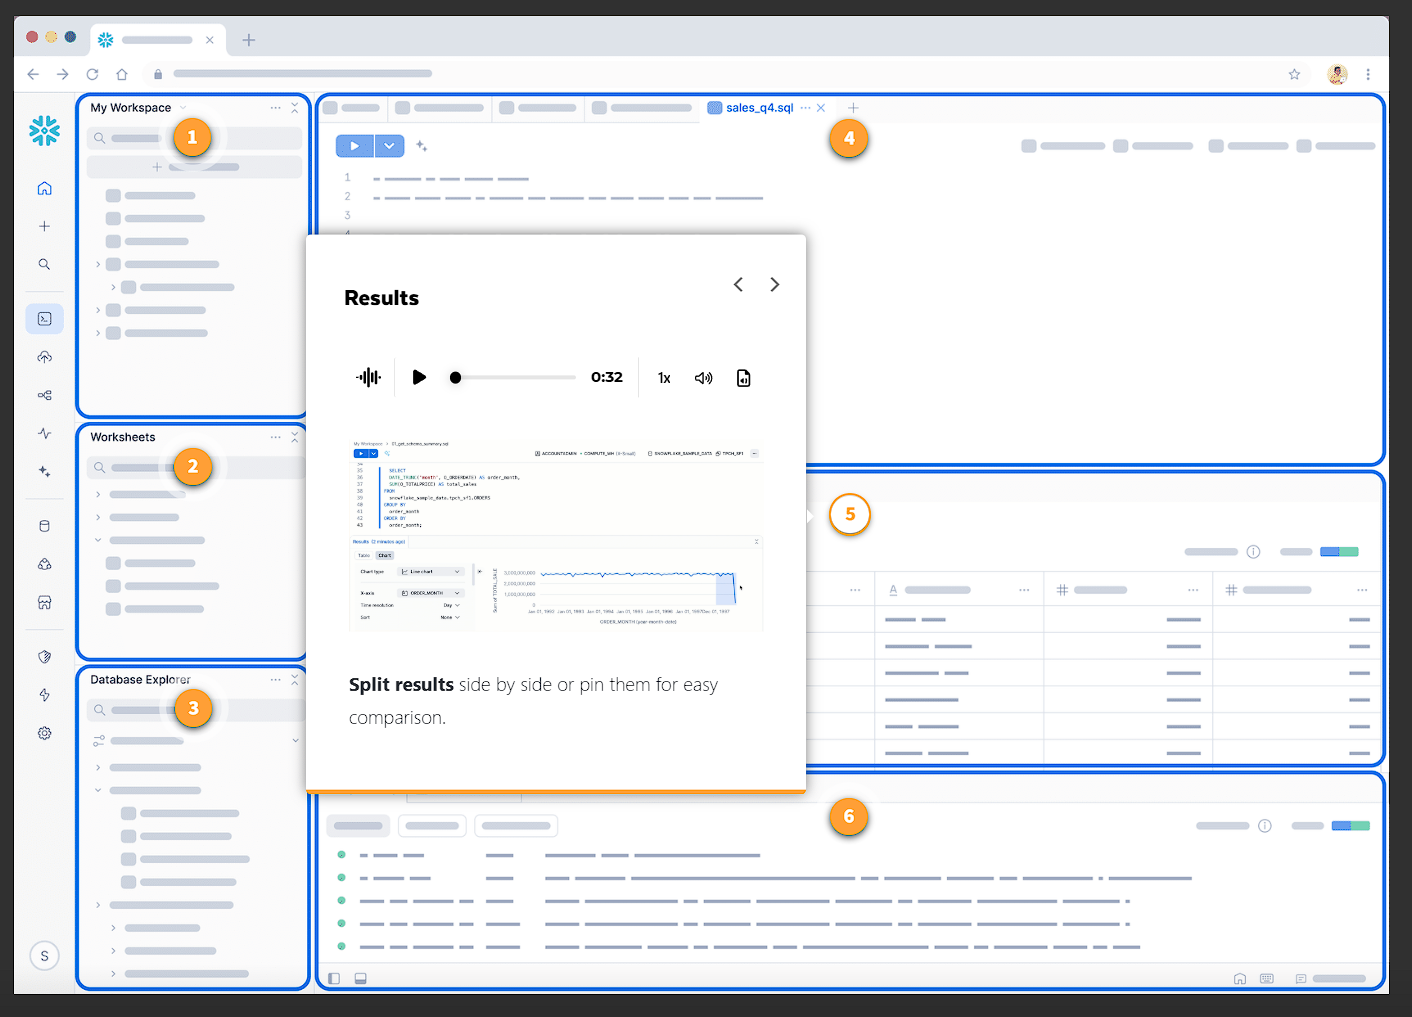Open the sidebar Search icon

point(44,264)
